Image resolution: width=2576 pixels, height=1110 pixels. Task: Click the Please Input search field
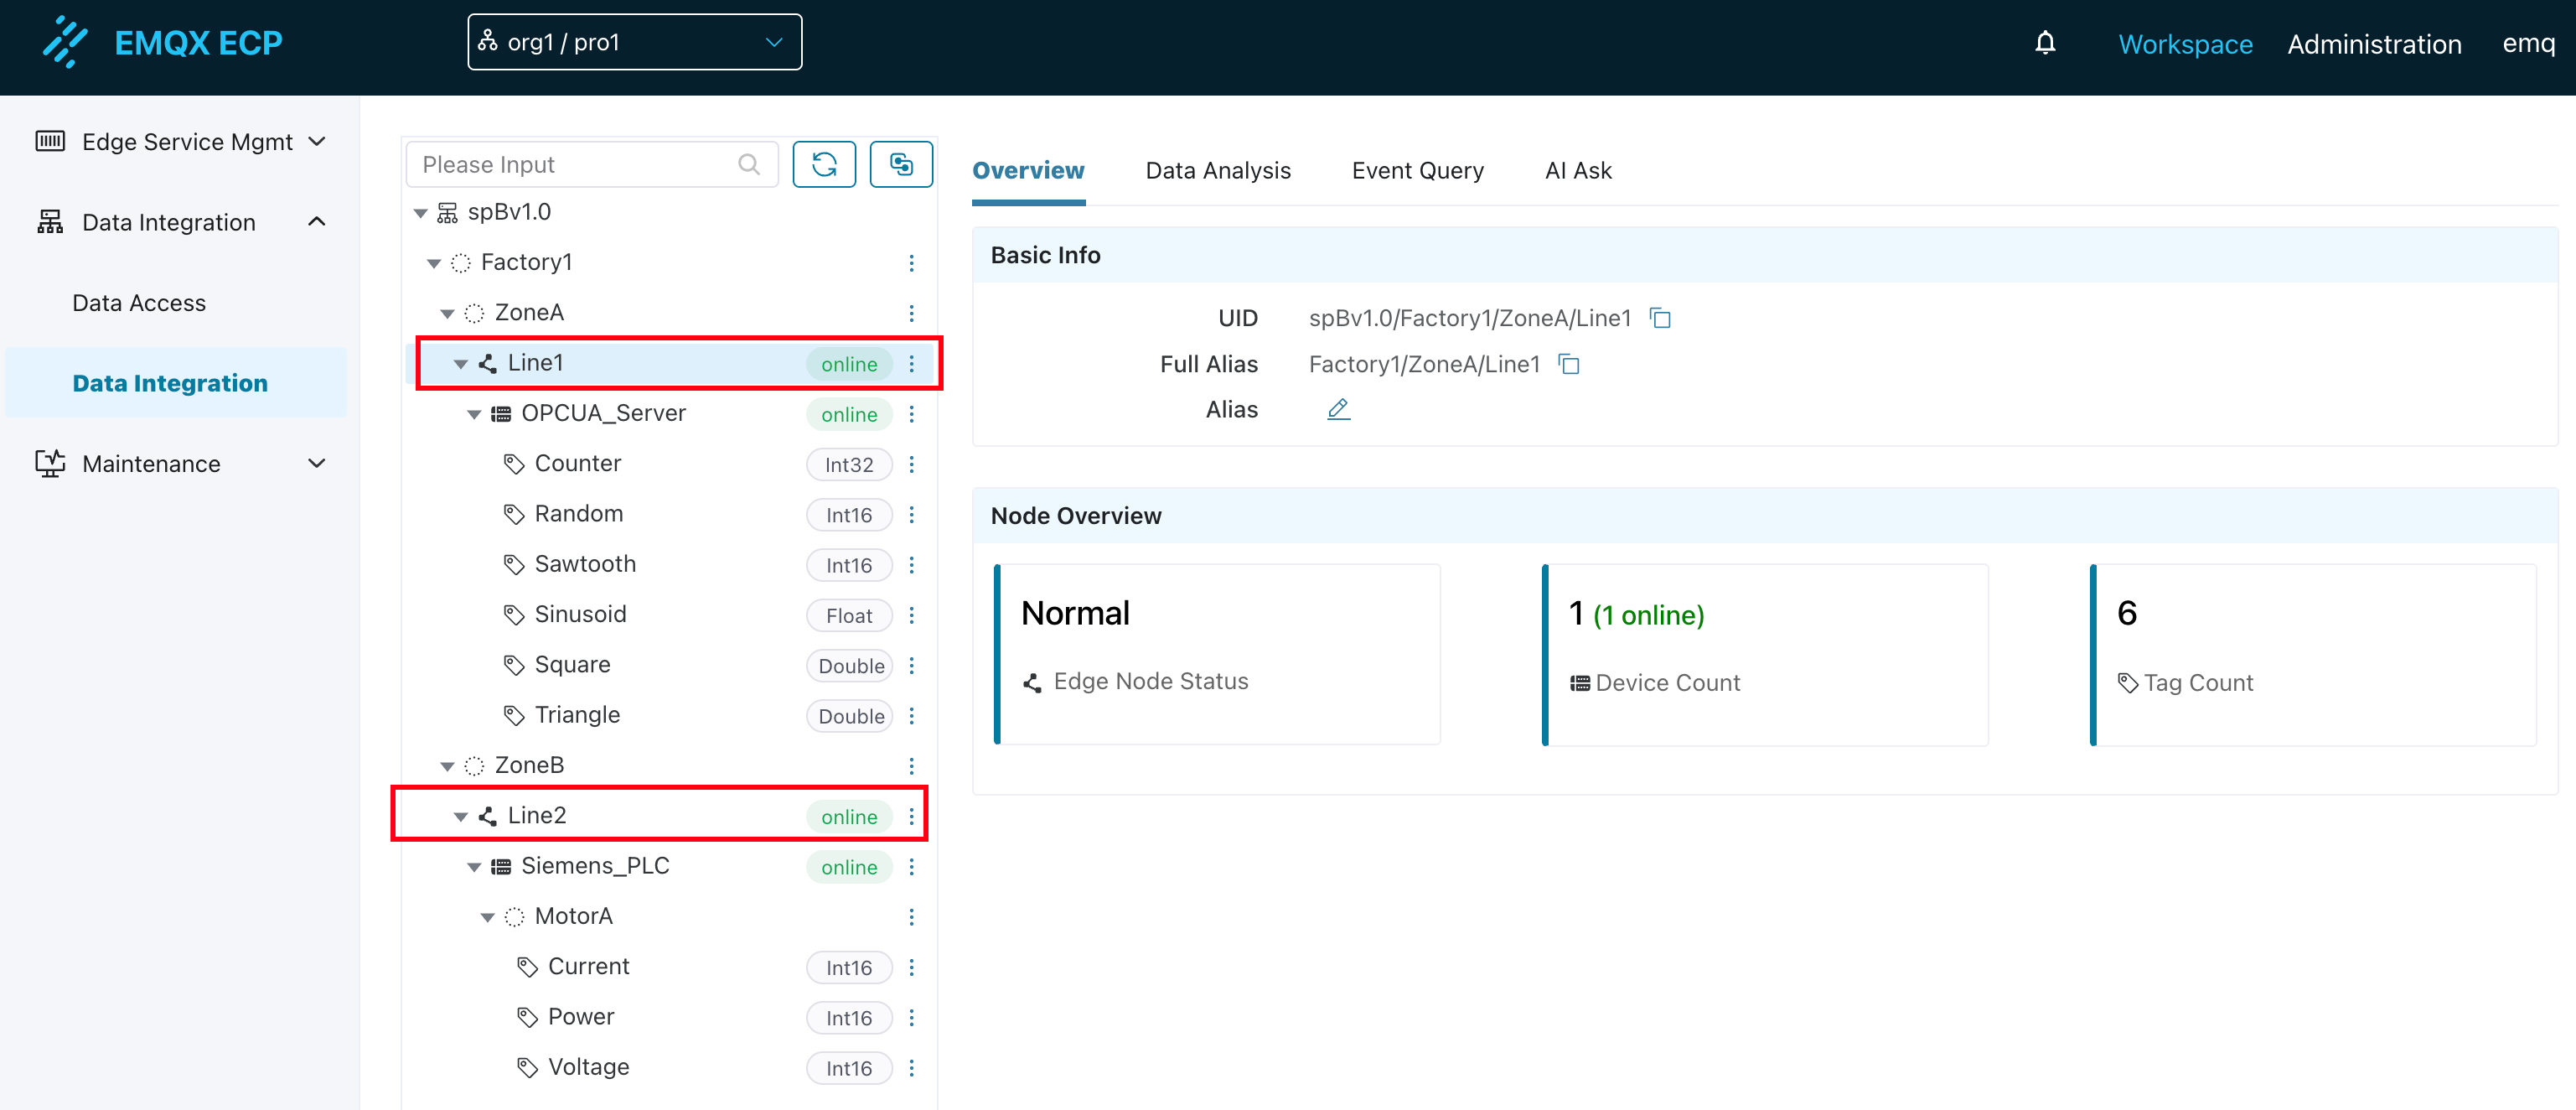click(575, 164)
